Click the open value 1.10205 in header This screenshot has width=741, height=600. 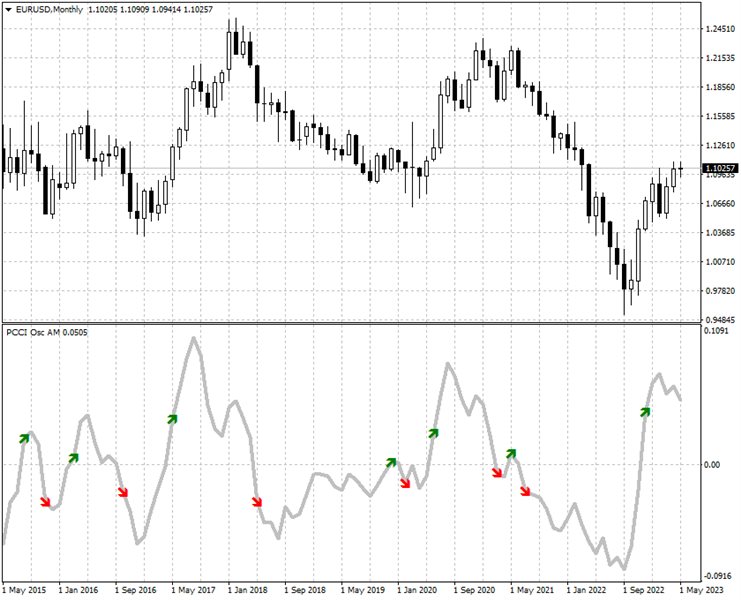point(103,9)
